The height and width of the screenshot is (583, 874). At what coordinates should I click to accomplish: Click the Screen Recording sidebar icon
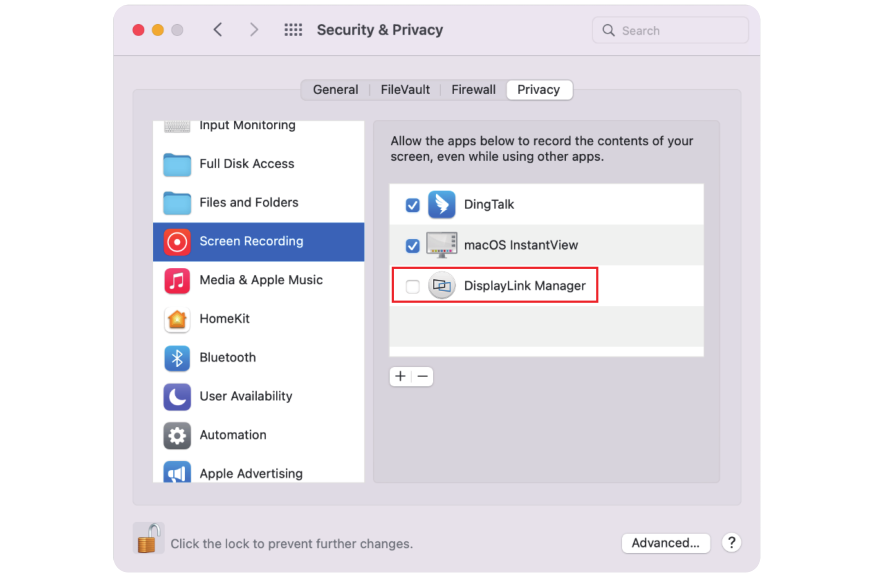coord(177,241)
